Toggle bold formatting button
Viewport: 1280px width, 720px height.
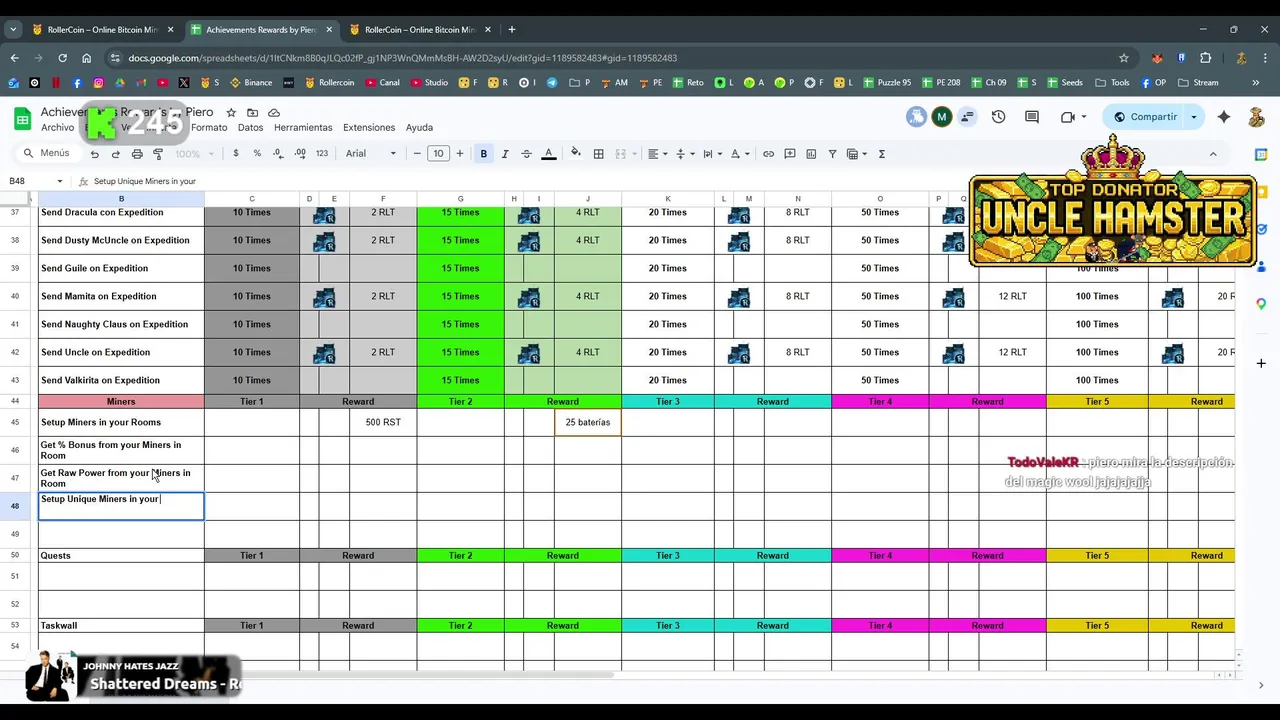[484, 154]
